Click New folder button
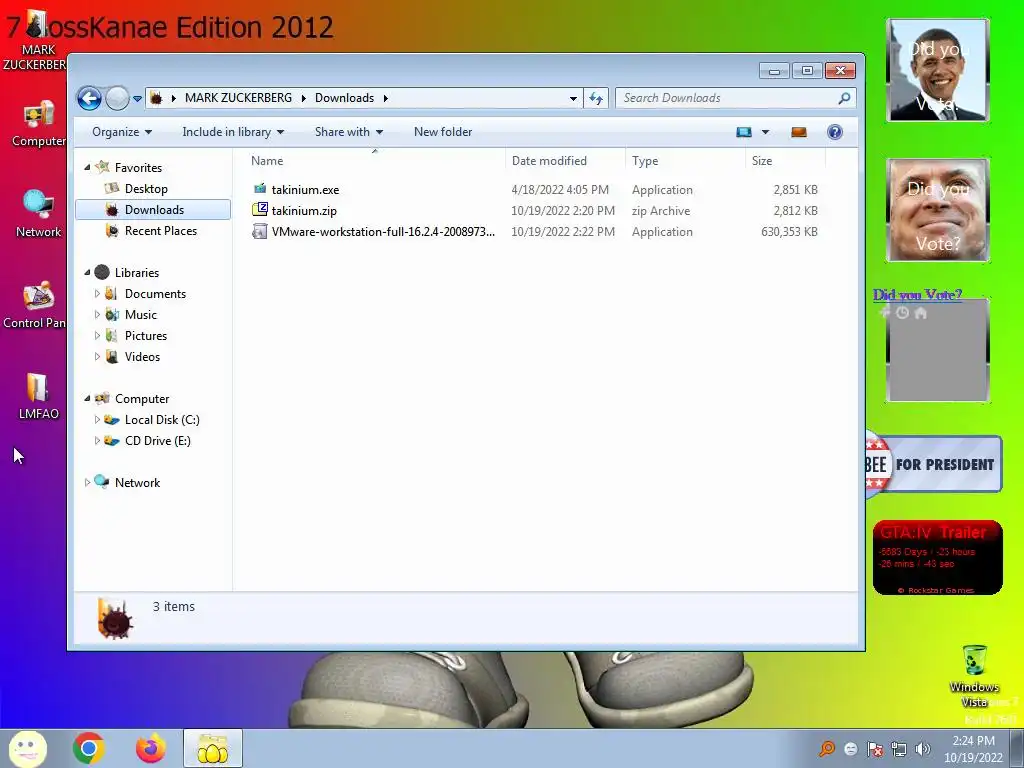1024x768 pixels. pos(443,132)
